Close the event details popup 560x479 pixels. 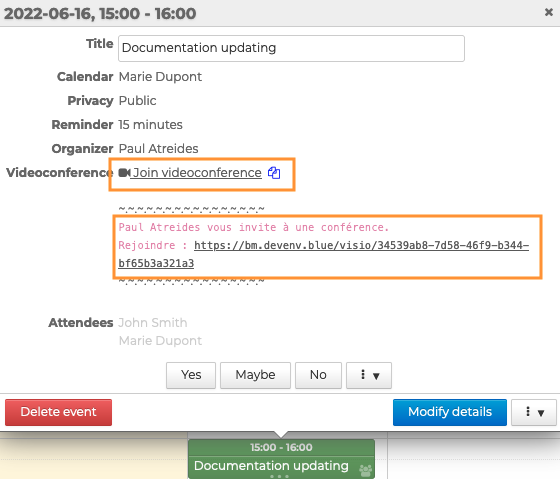549,13
